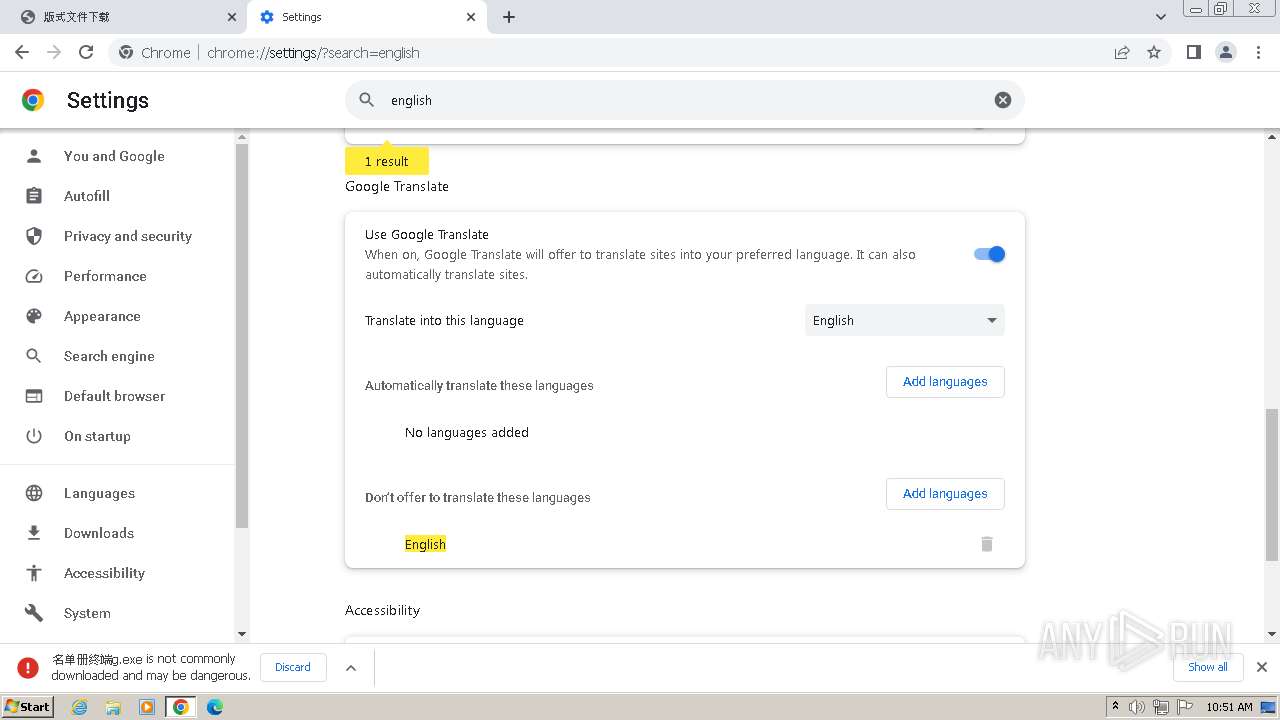Click the Chrome logo beside Settings
Image resolution: width=1280 pixels, height=720 pixels.
click(33, 100)
